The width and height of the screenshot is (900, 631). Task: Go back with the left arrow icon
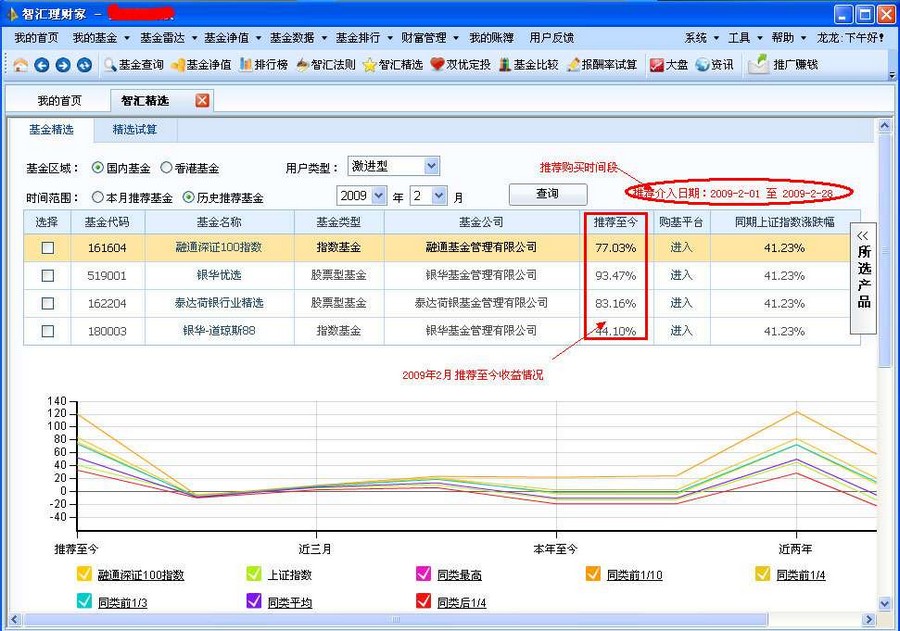point(42,65)
